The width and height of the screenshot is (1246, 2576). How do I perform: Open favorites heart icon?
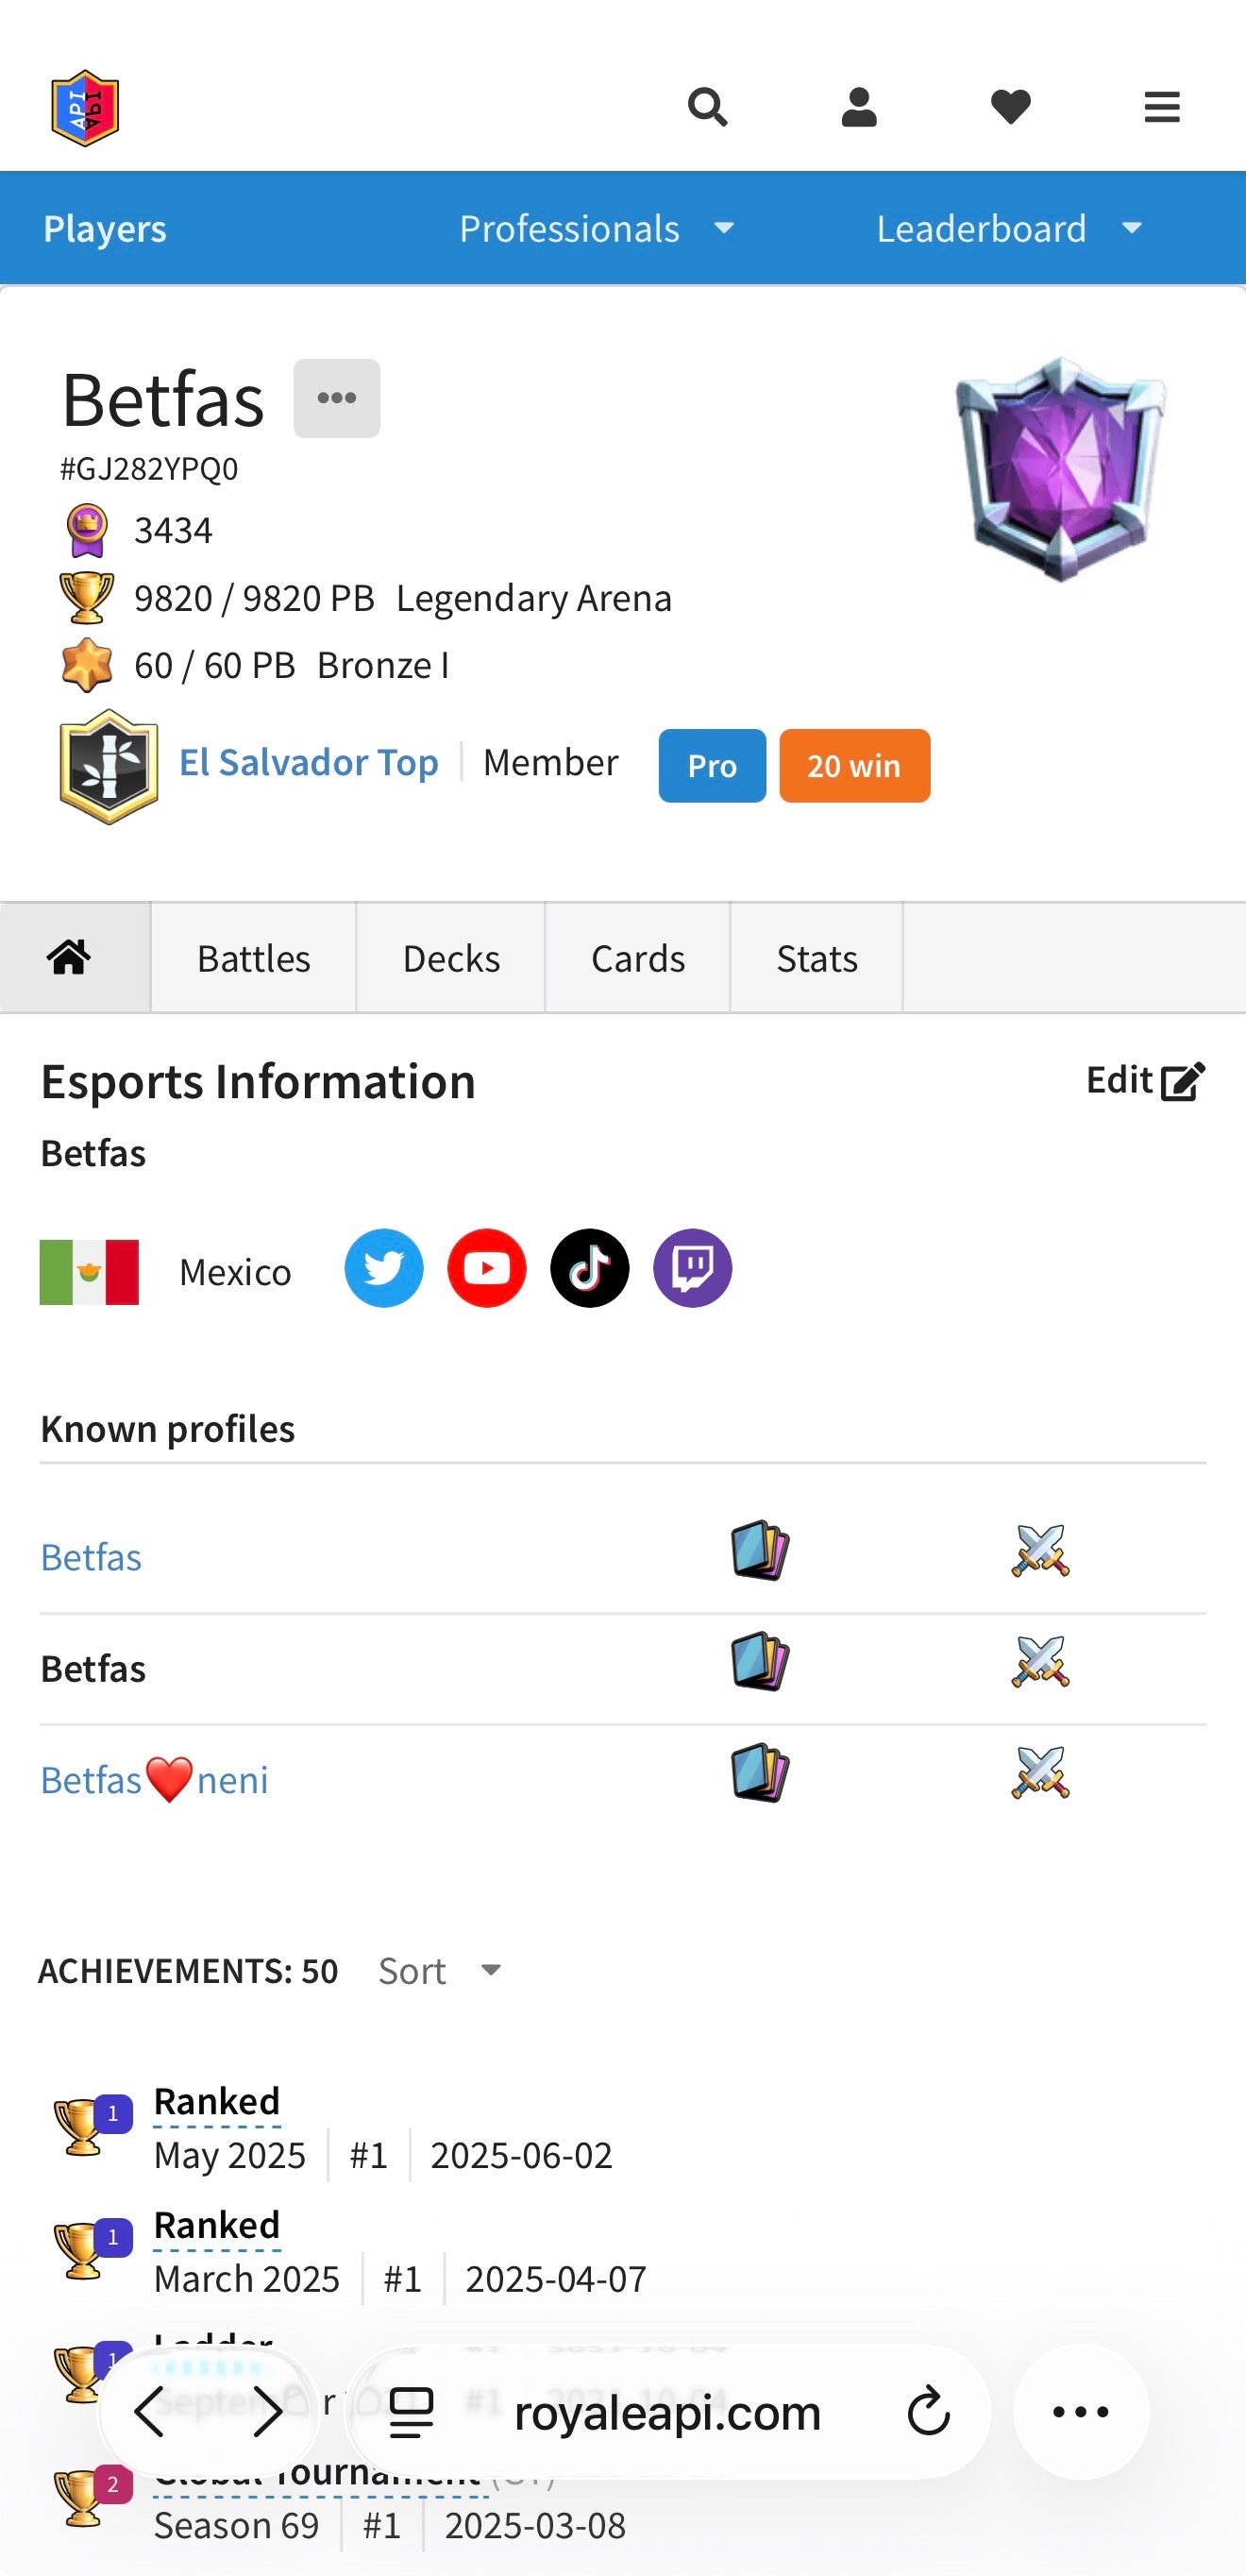pos(1010,106)
